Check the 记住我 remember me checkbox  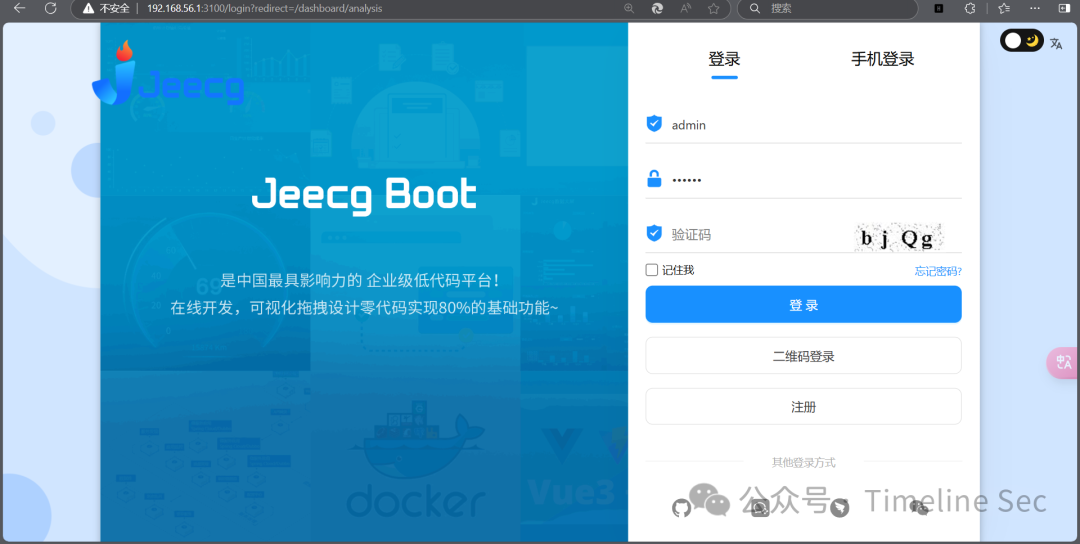652,270
